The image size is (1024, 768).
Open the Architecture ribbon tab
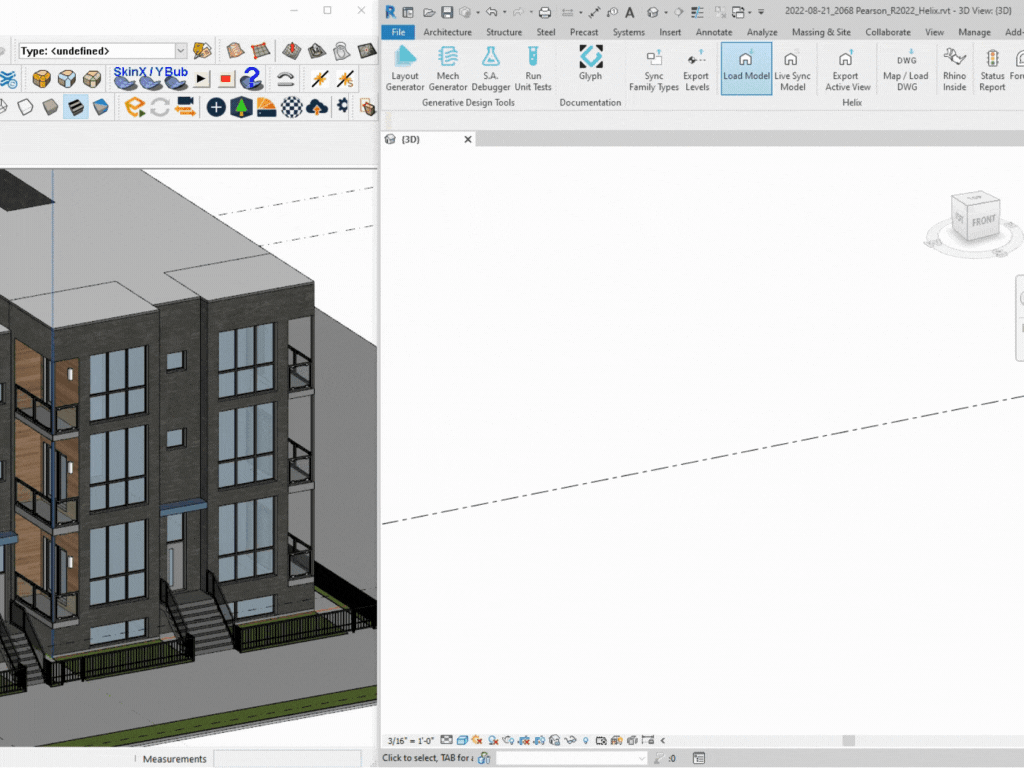pyautogui.click(x=447, y=32)
